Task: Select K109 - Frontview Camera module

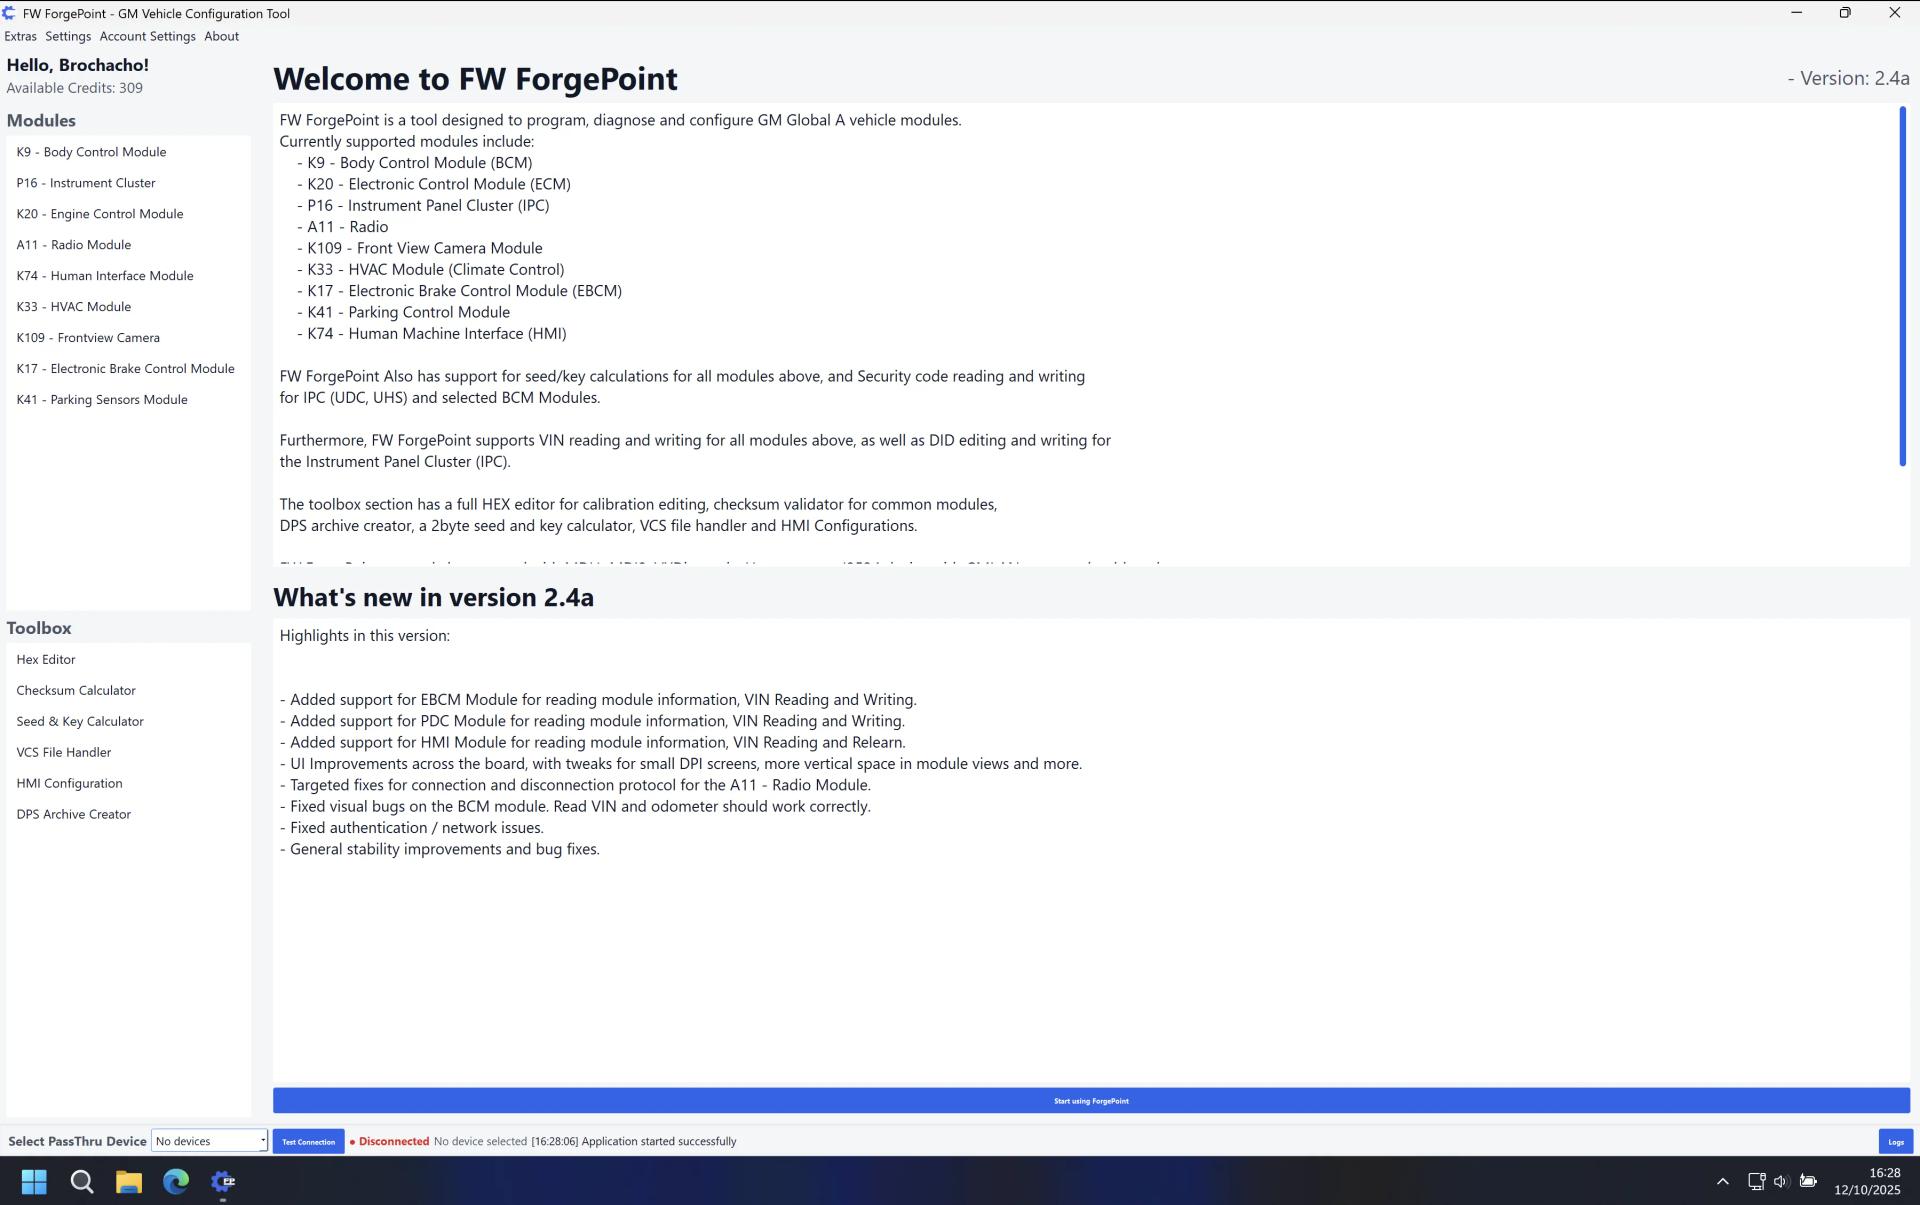Action: pos(128,338)
